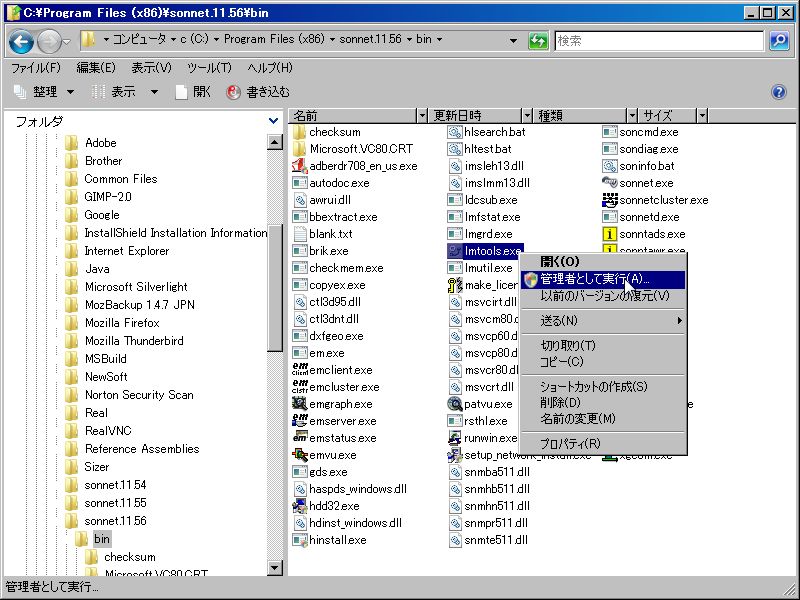Open the blue help question mark icon
Image resolution: width=800 pixels, height=600 pixels.
779,92
